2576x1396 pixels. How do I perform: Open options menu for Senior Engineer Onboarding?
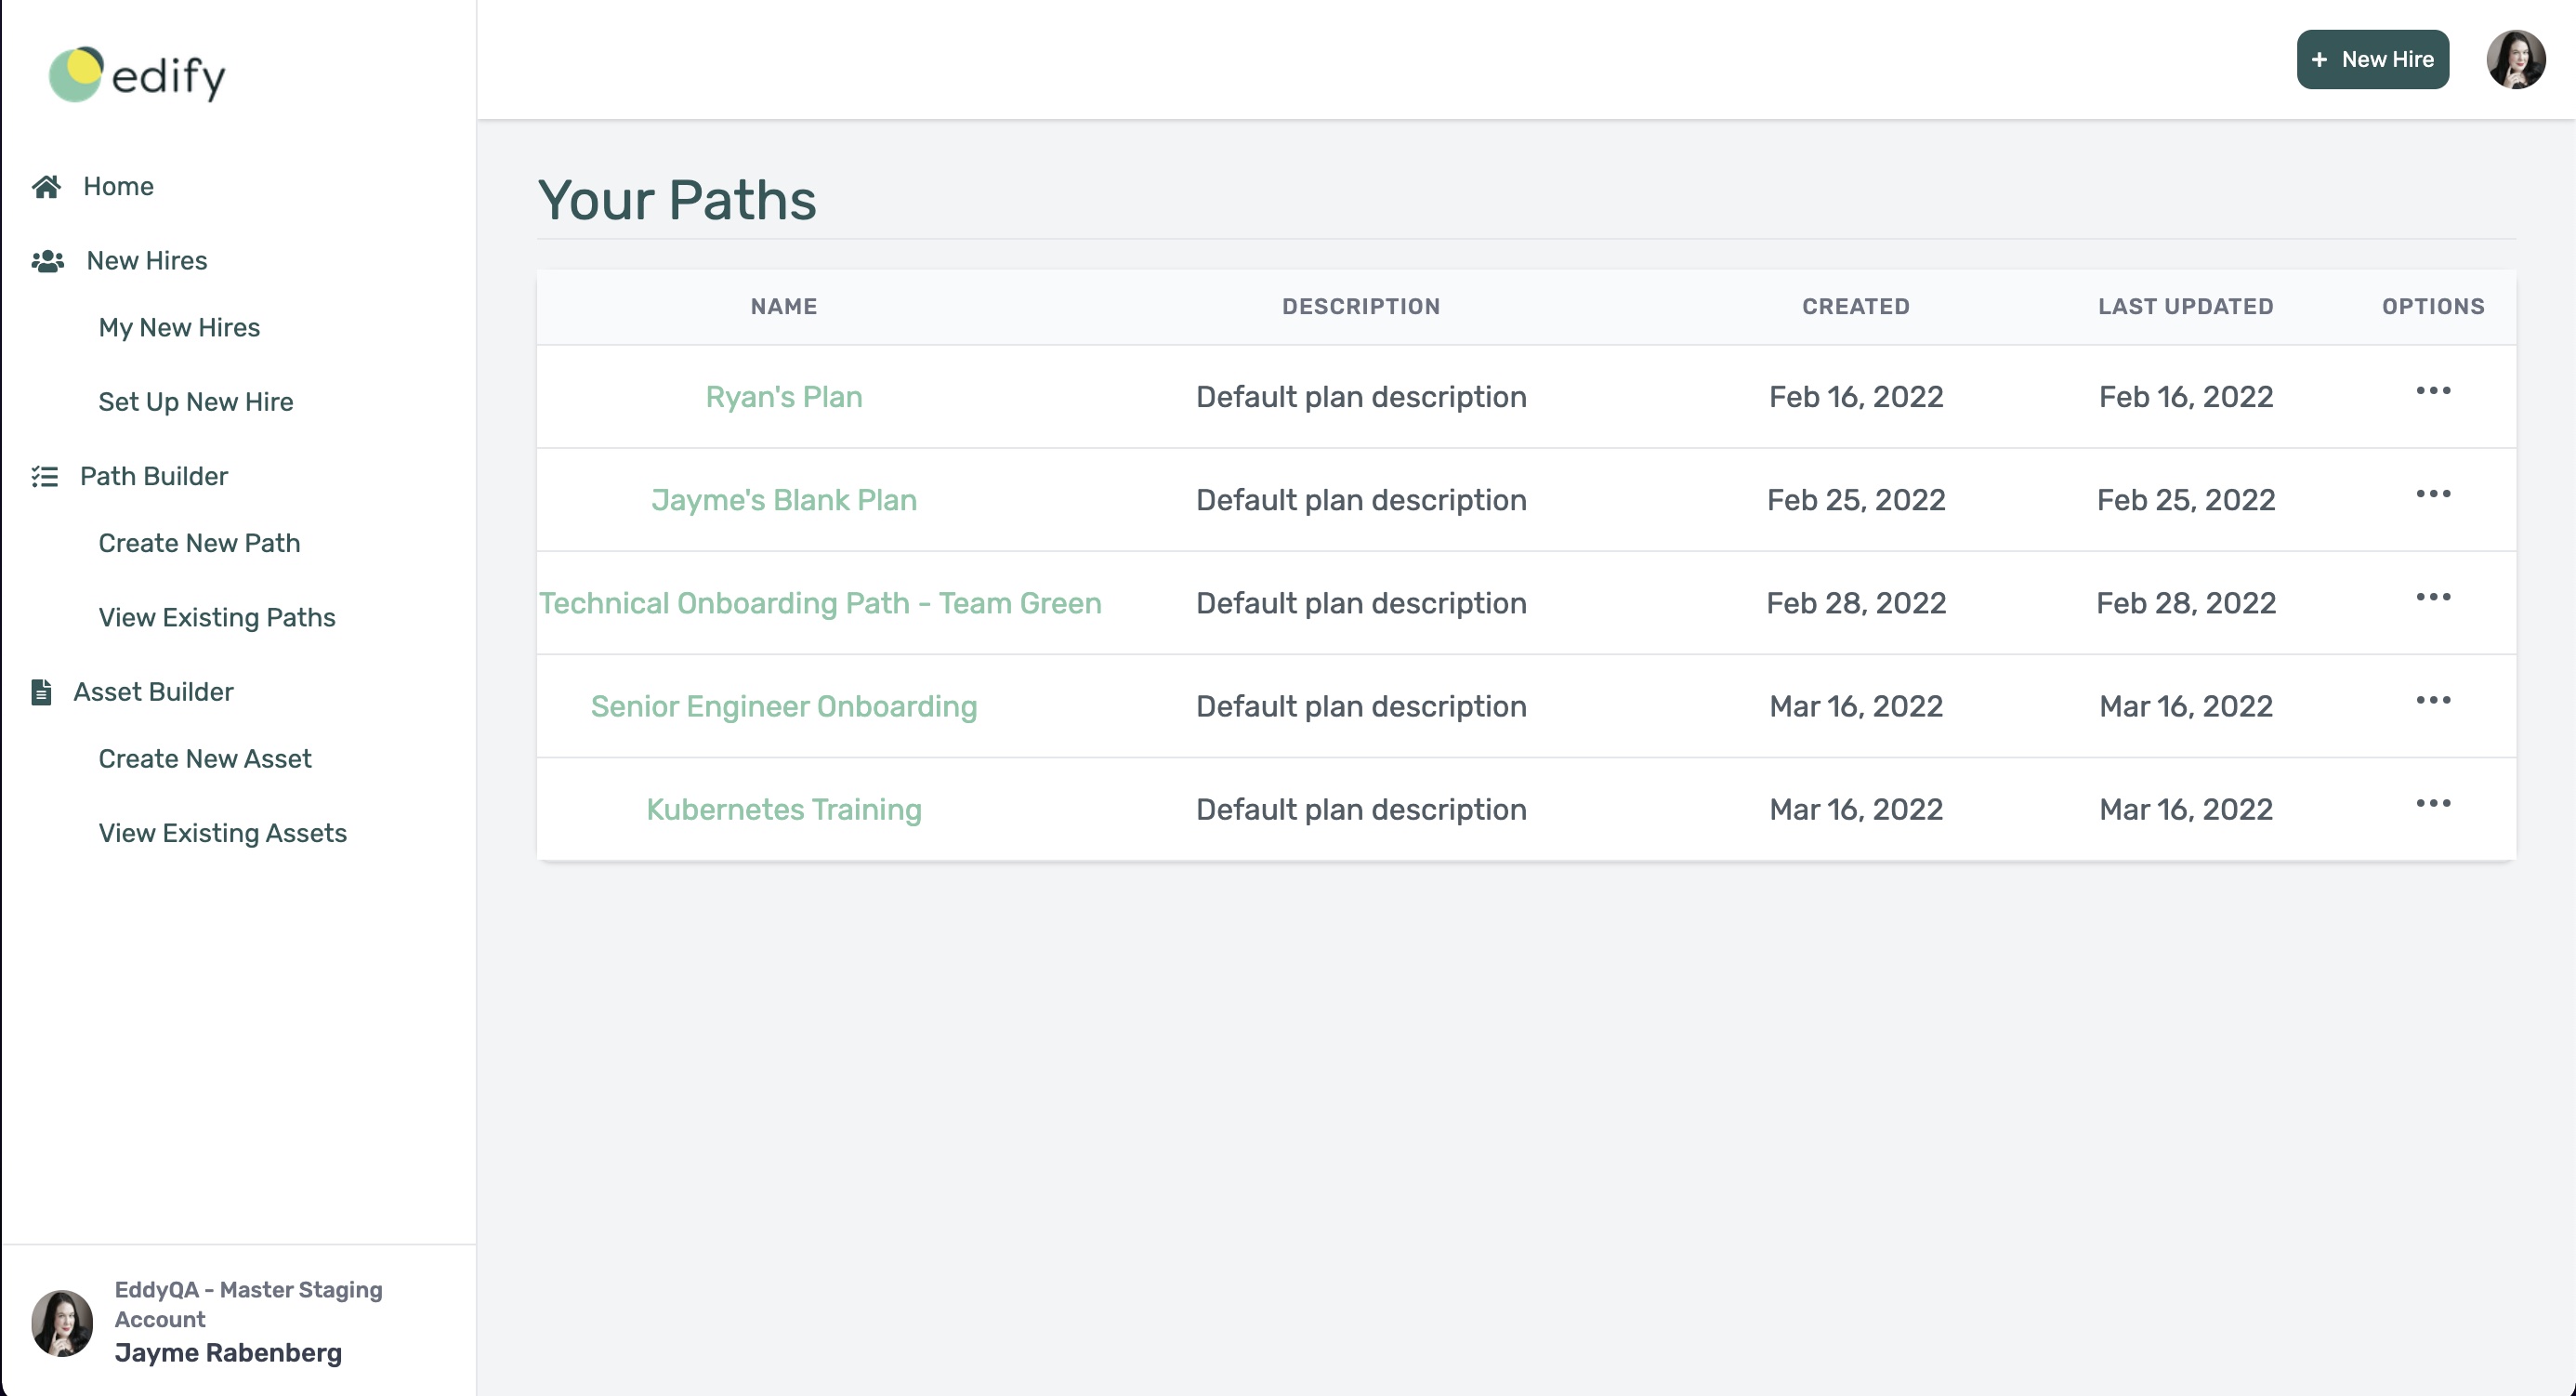click(x=2433, y=700)
